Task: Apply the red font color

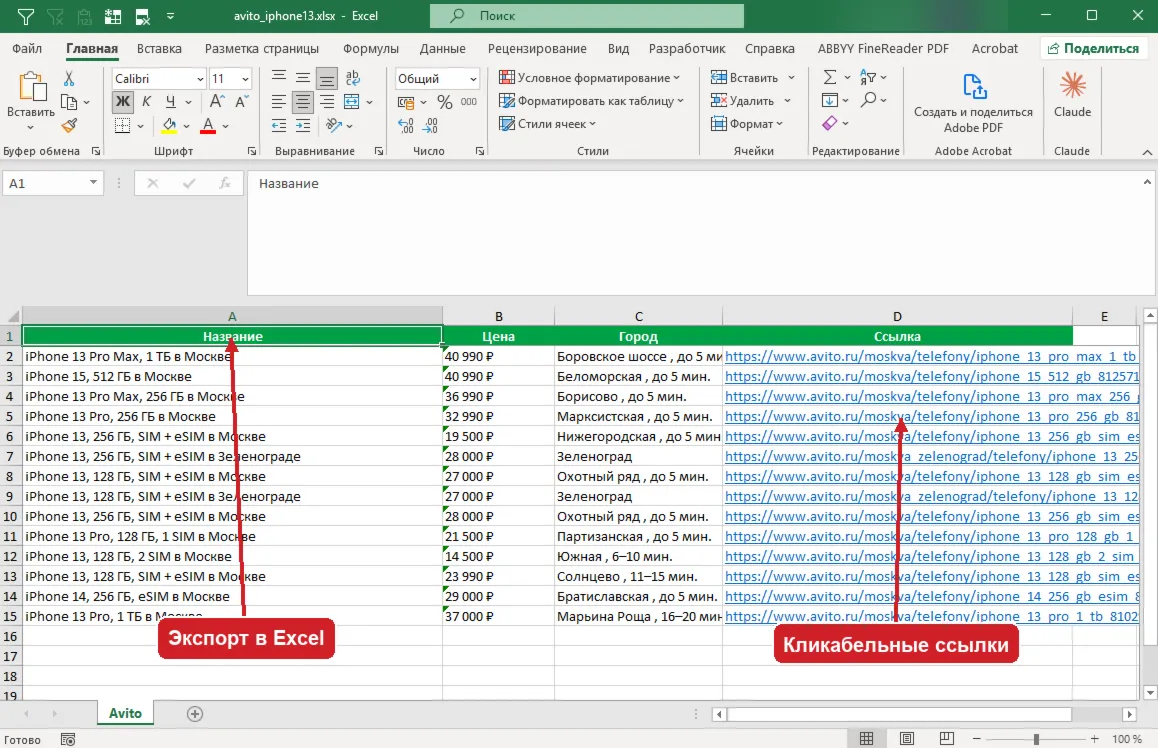Action: (x=208, y=126)
